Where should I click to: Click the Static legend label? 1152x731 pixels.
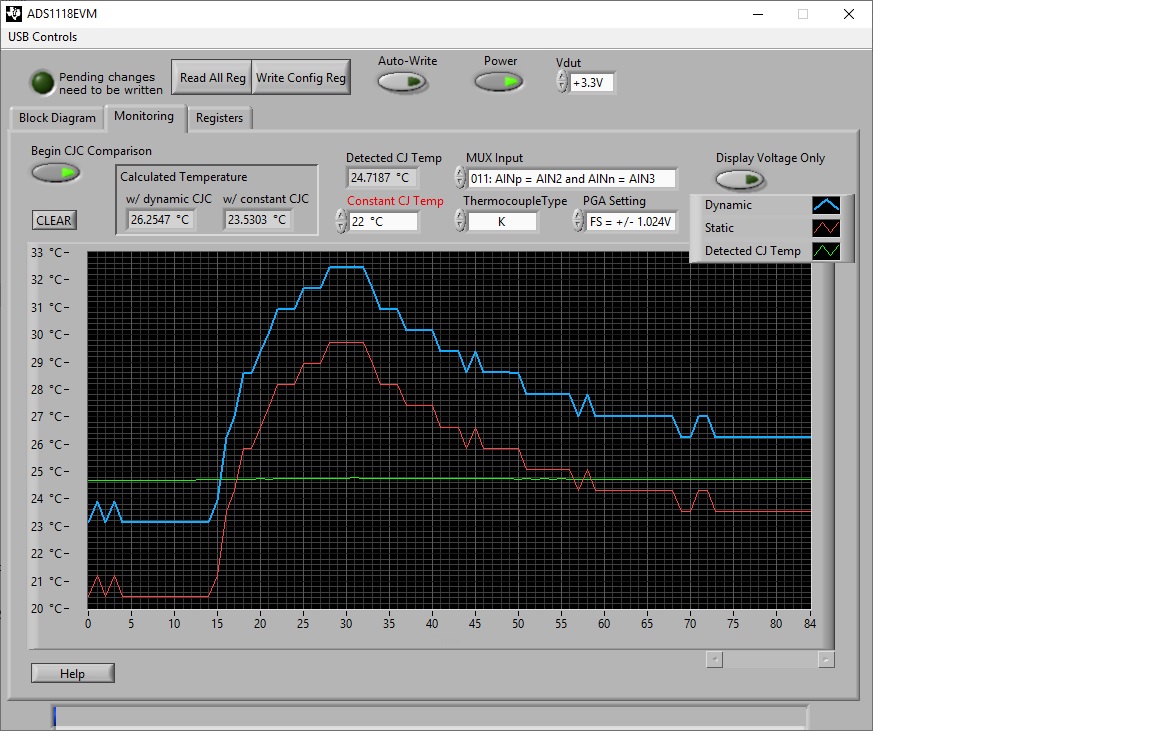(x=719, y=228)
